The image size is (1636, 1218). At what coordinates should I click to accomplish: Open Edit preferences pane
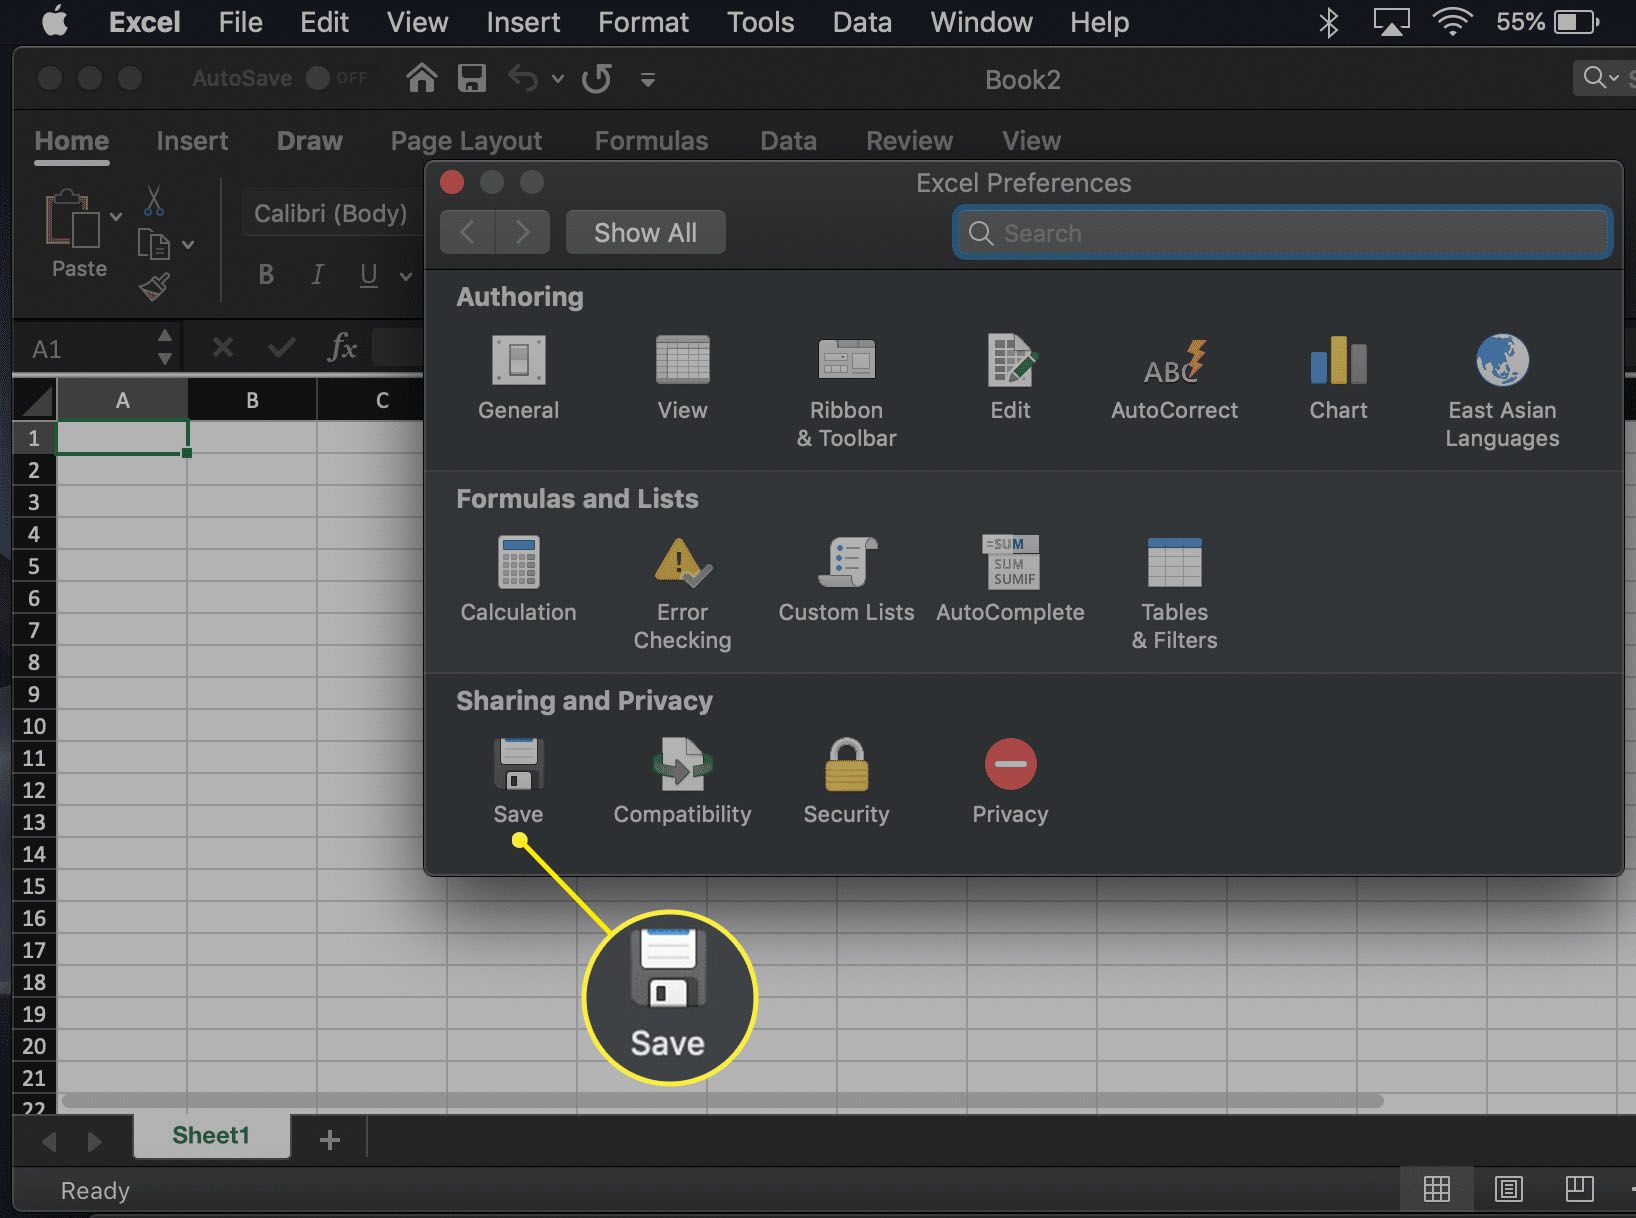[1010, 378]
